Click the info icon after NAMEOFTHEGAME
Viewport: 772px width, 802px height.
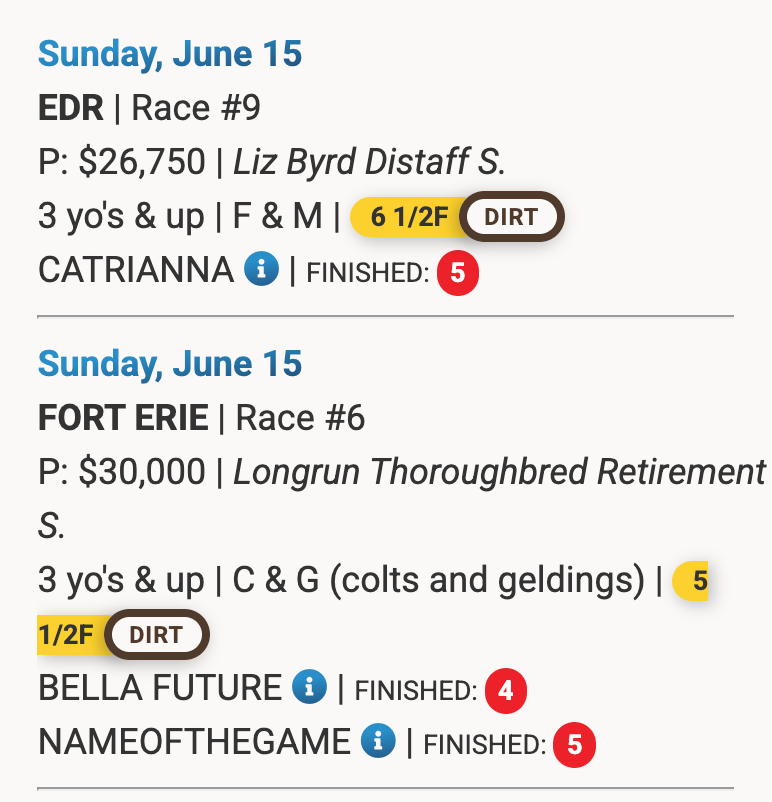tap(378, 740)
